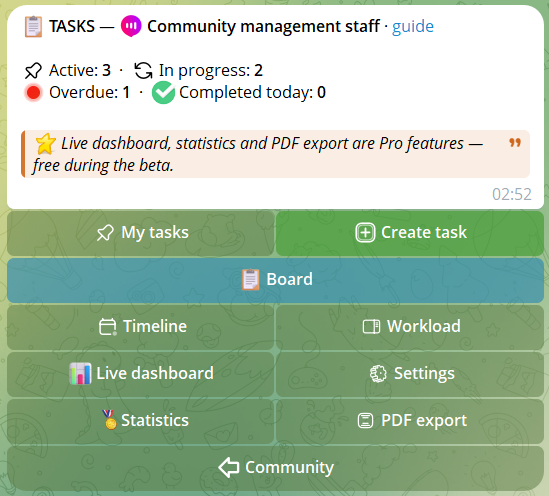Click the PDF export button
The height and width of the screenshot is (496, 549).
coord(410,421)
